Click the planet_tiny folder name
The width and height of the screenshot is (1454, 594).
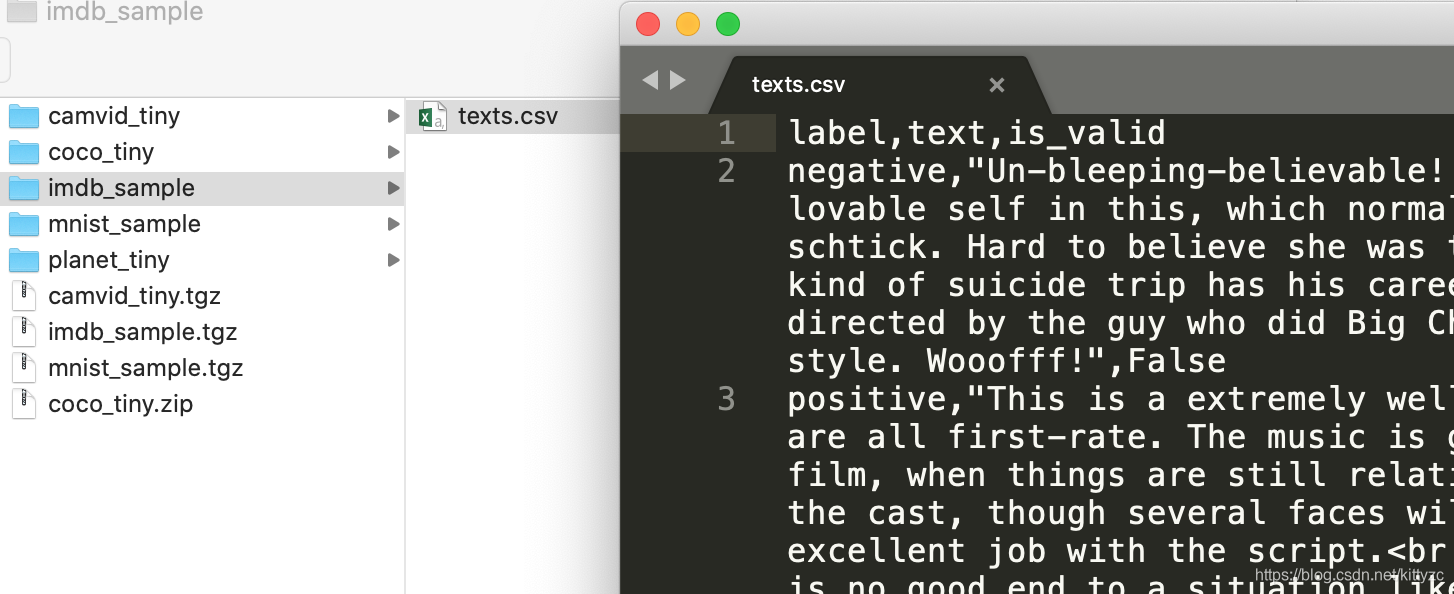pos(109,260)
